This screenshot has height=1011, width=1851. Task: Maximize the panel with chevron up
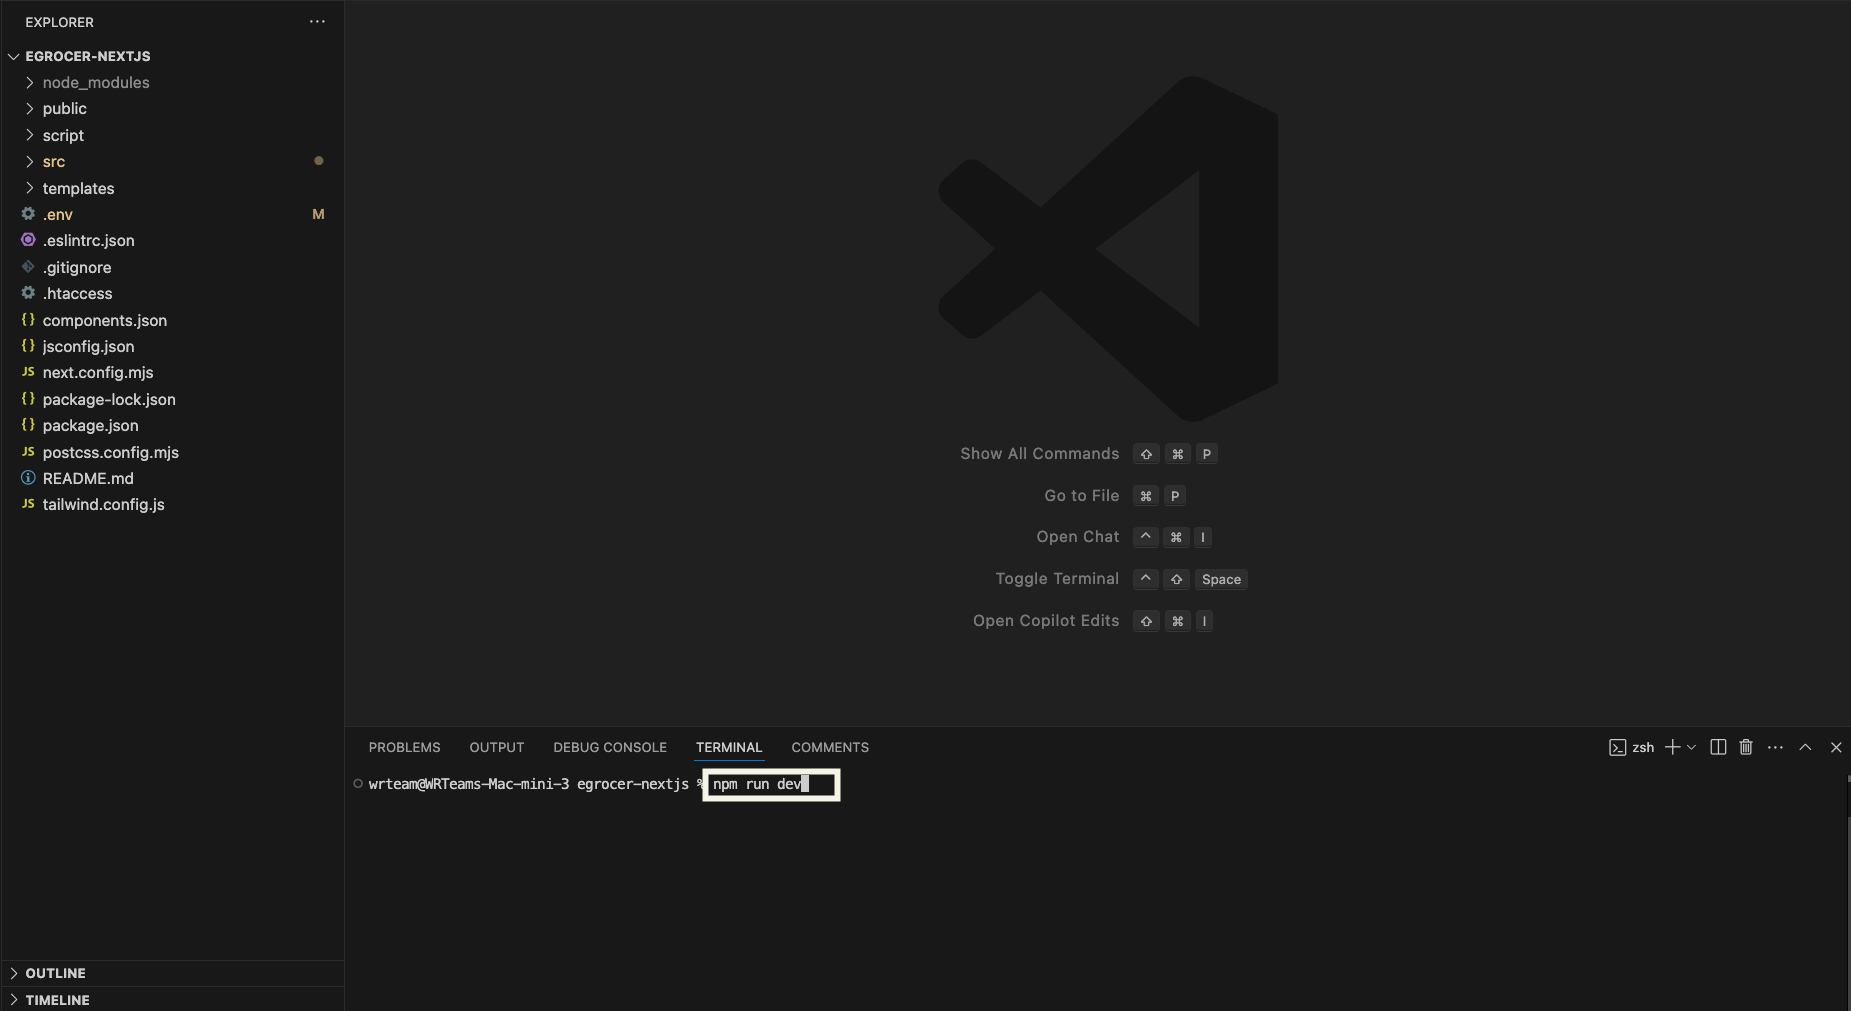[1805, 747]
